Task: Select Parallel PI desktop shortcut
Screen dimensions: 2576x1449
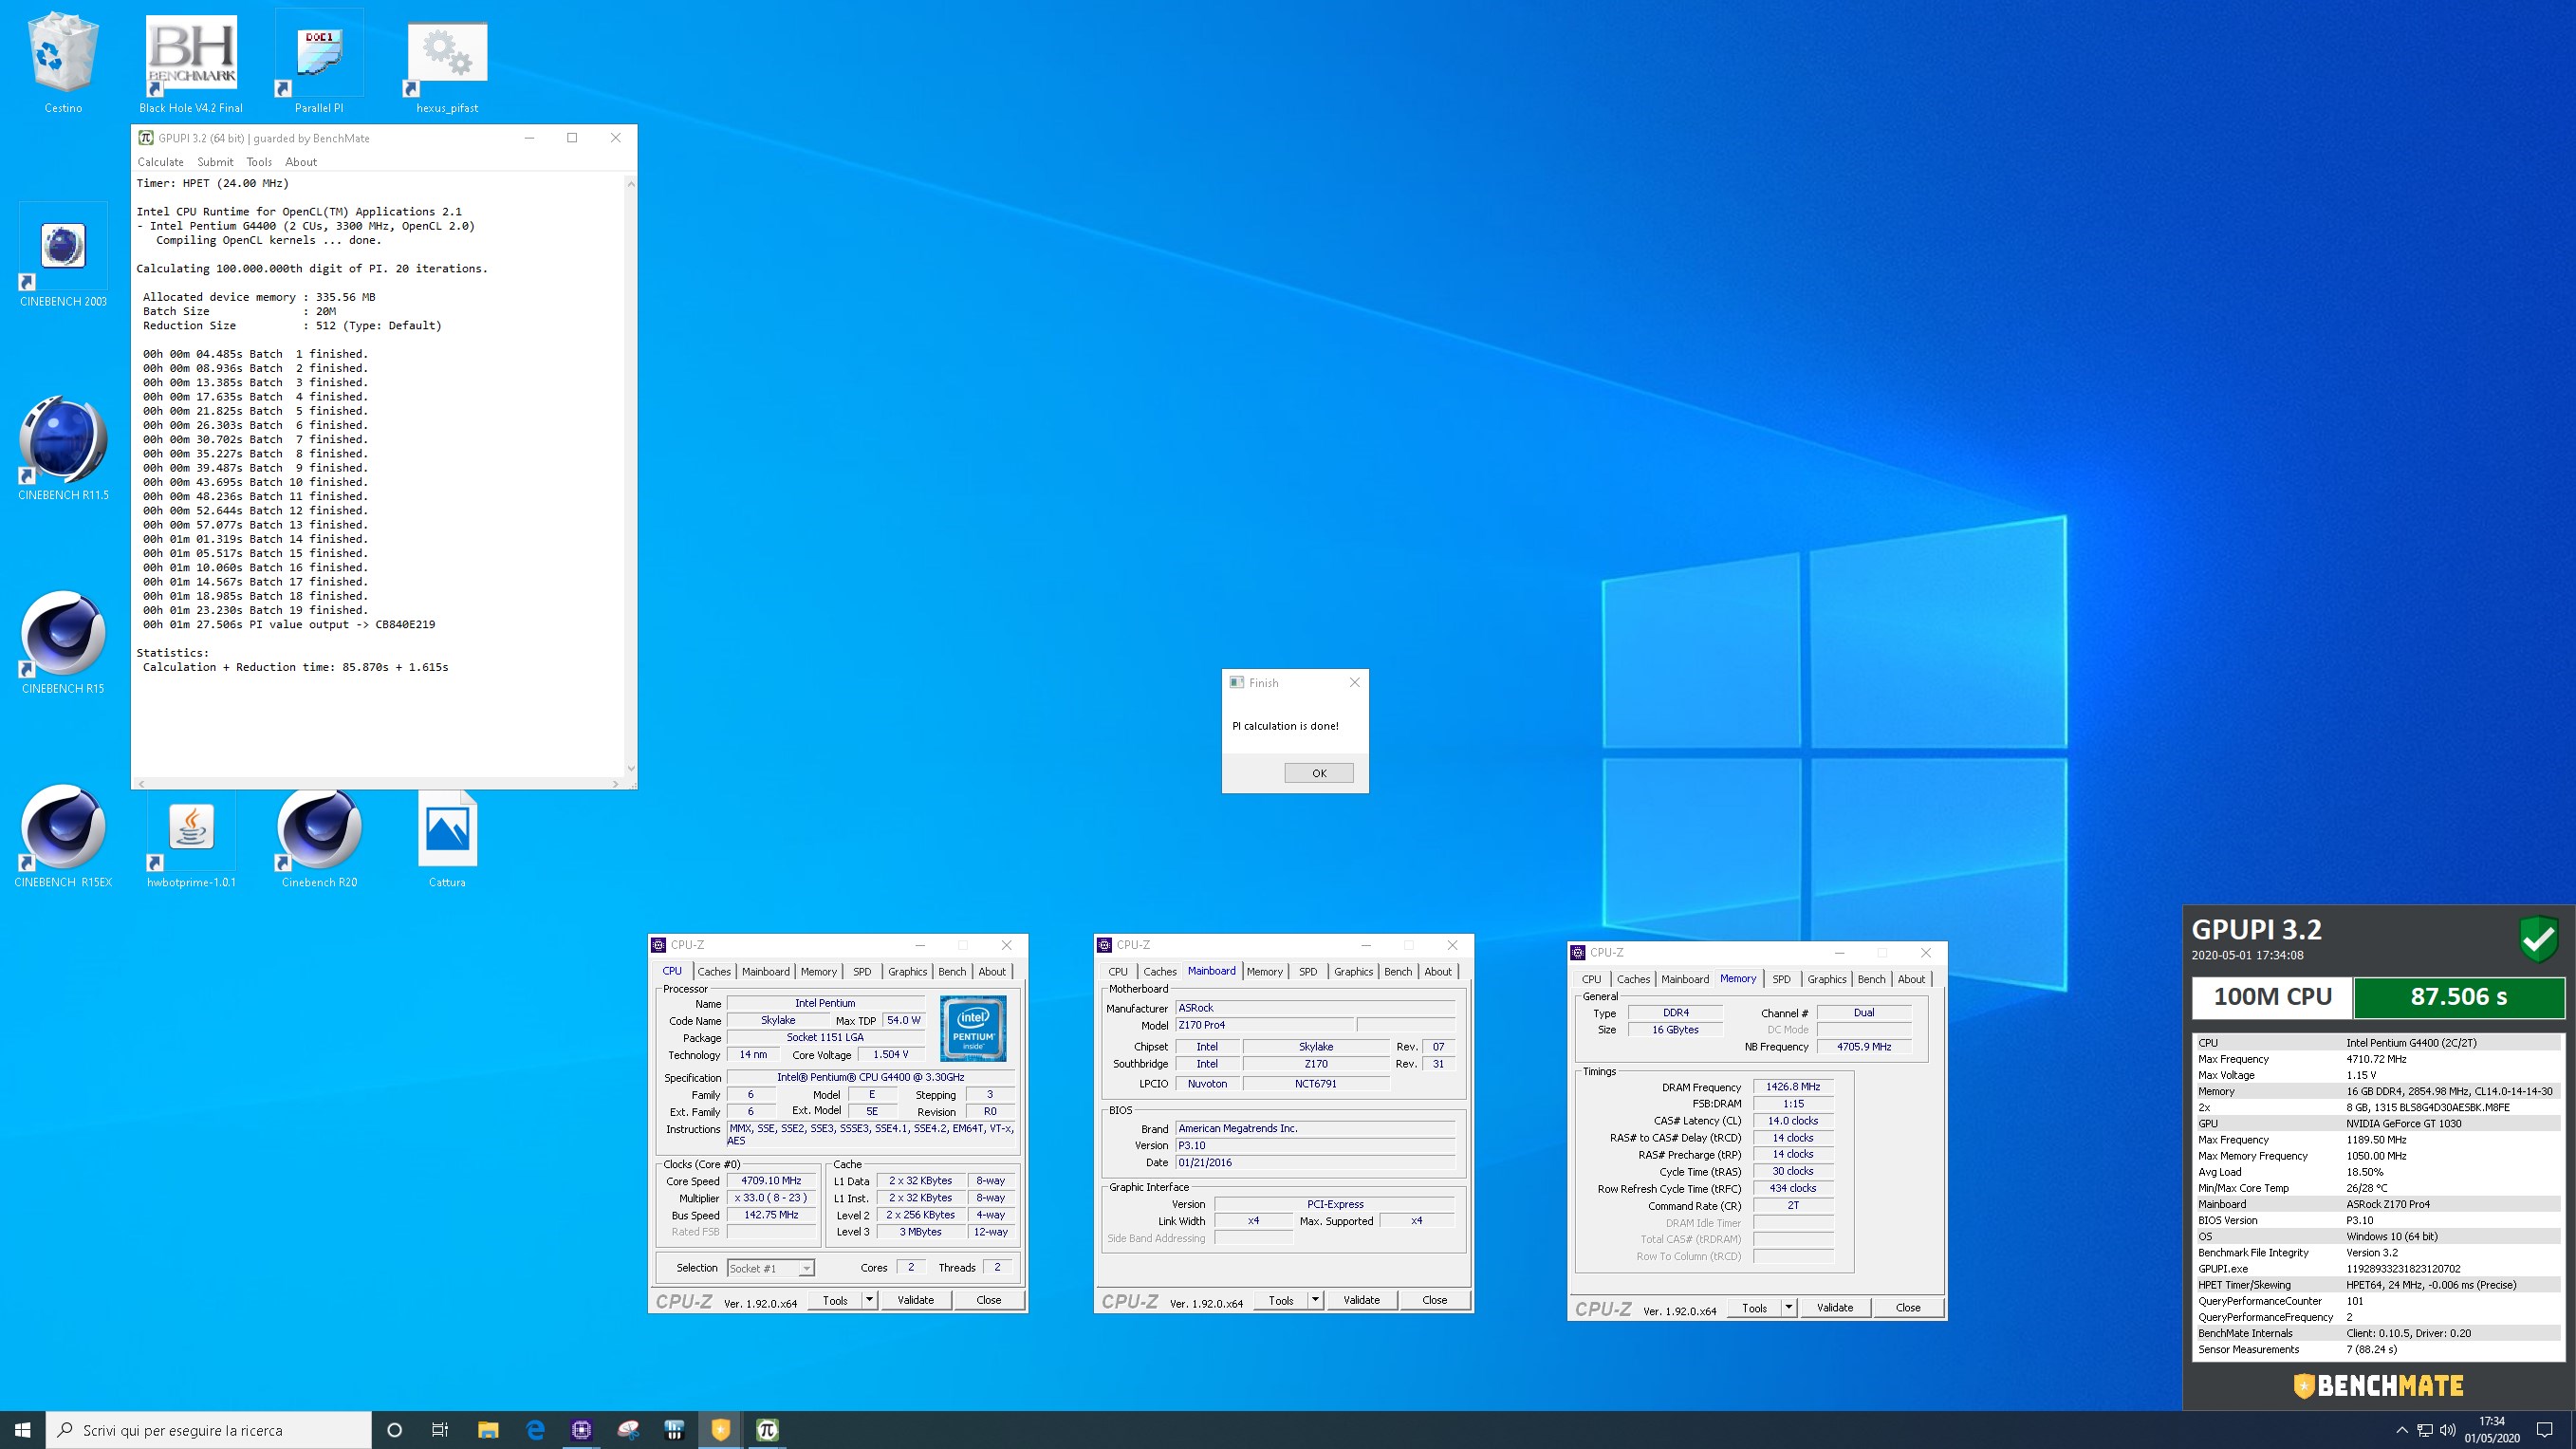Action: point(319,63)
